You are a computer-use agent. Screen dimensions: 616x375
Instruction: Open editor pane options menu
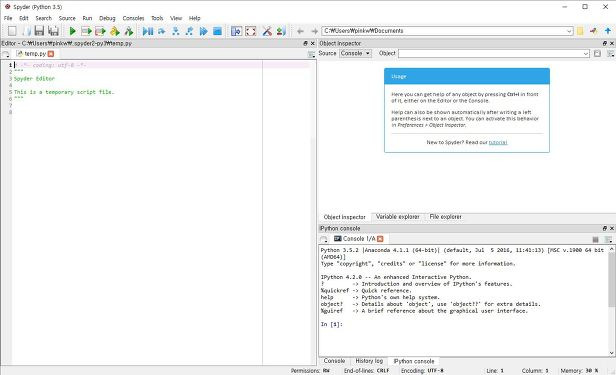click(311, 54)
